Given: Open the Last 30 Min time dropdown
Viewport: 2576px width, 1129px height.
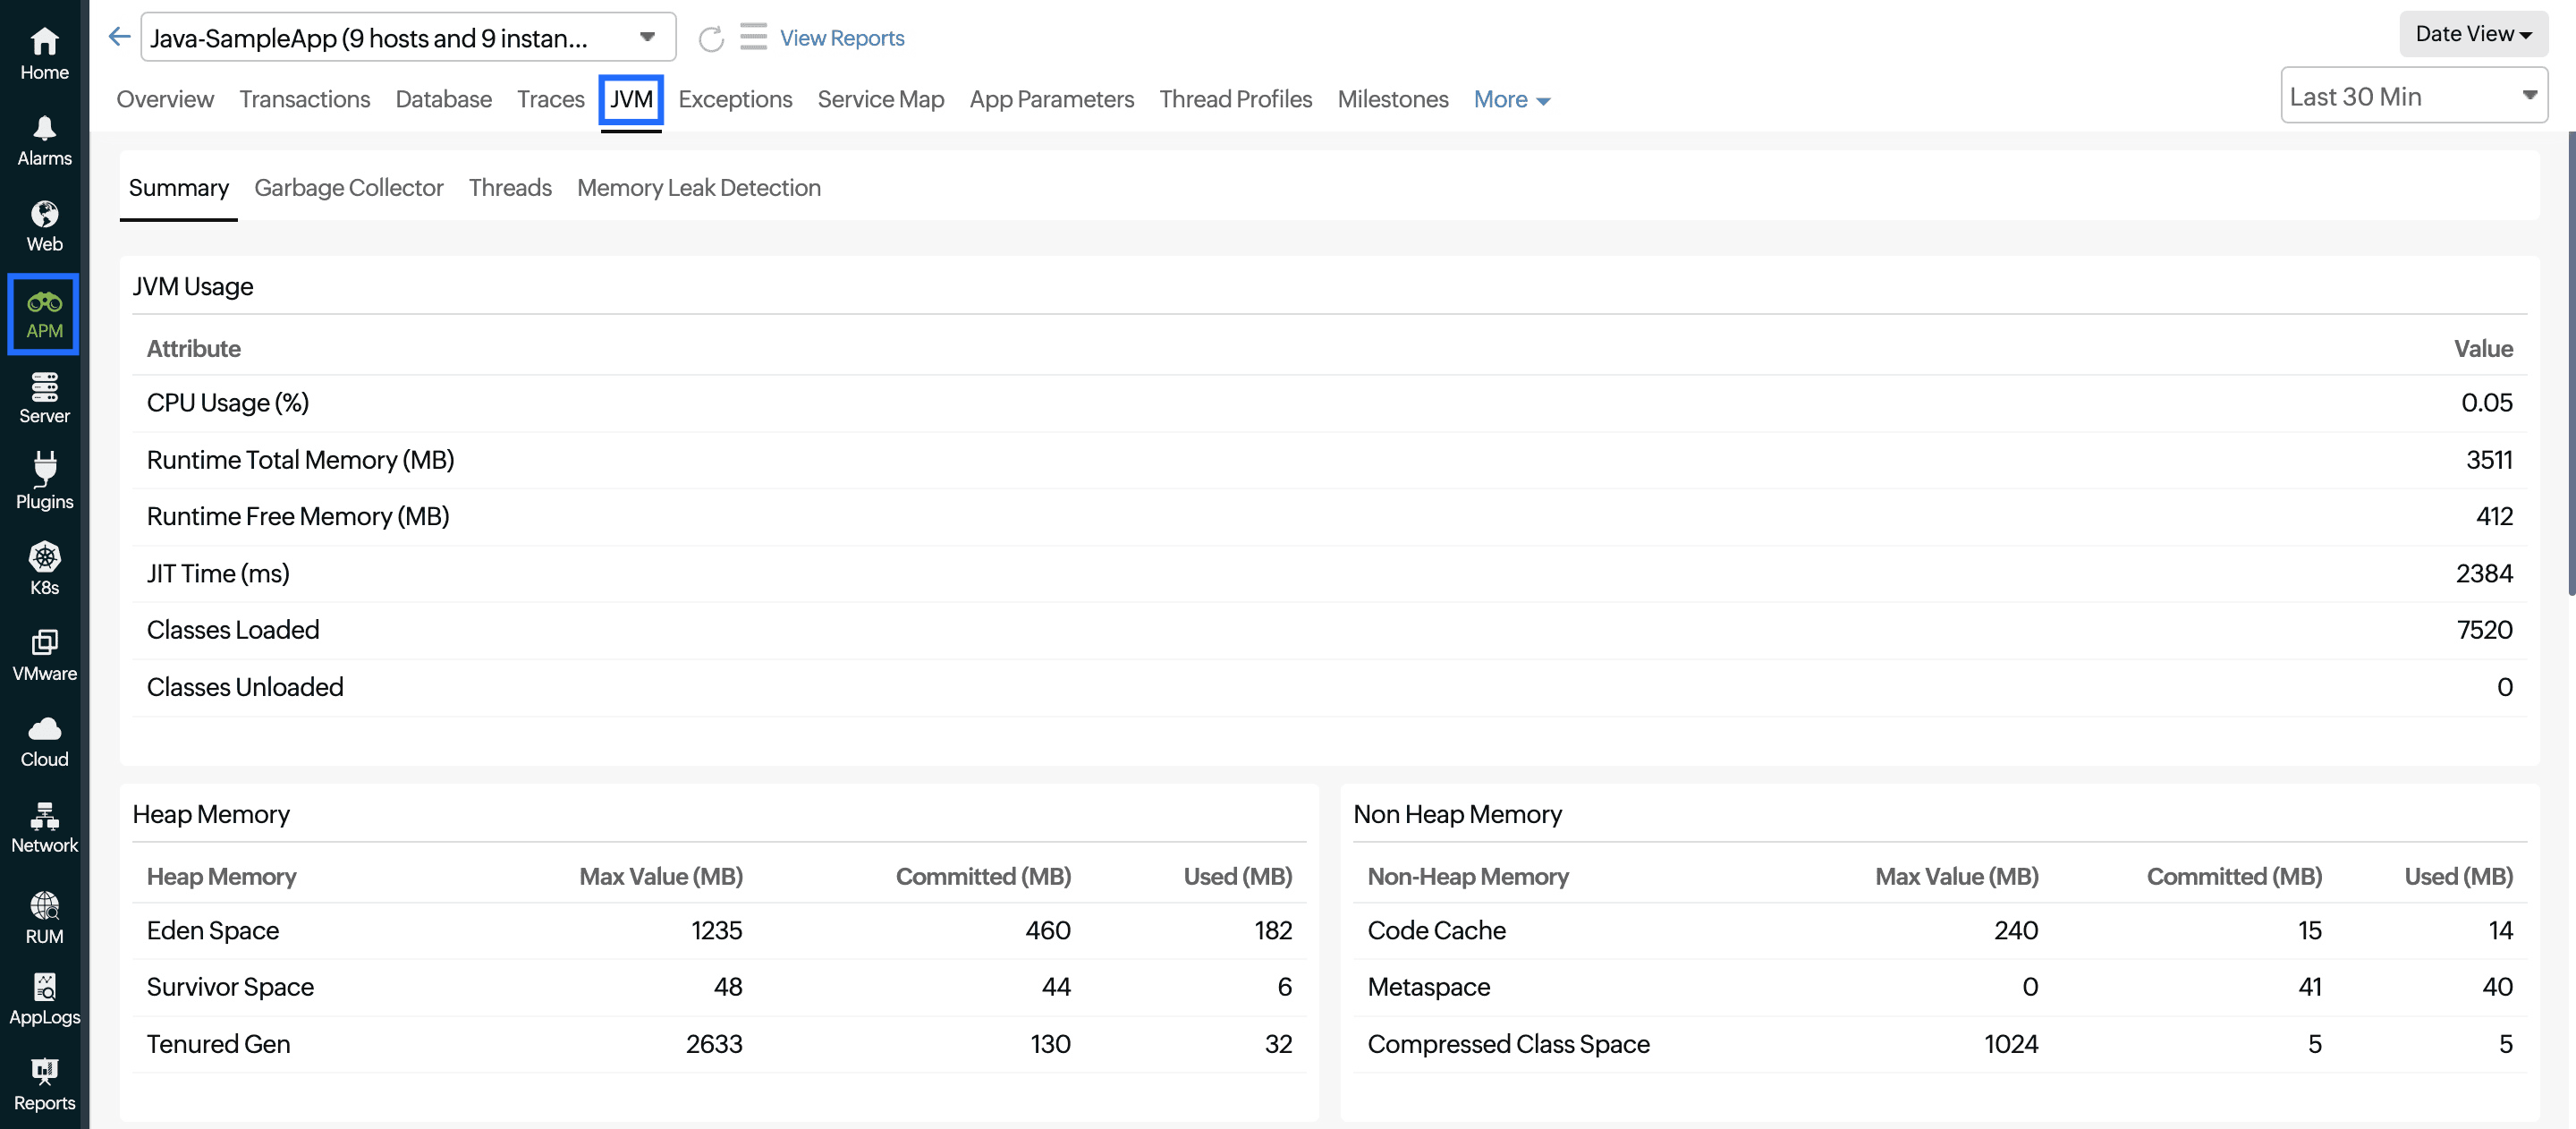Looking at the screenshot, I should click(x=2413, y=96).
